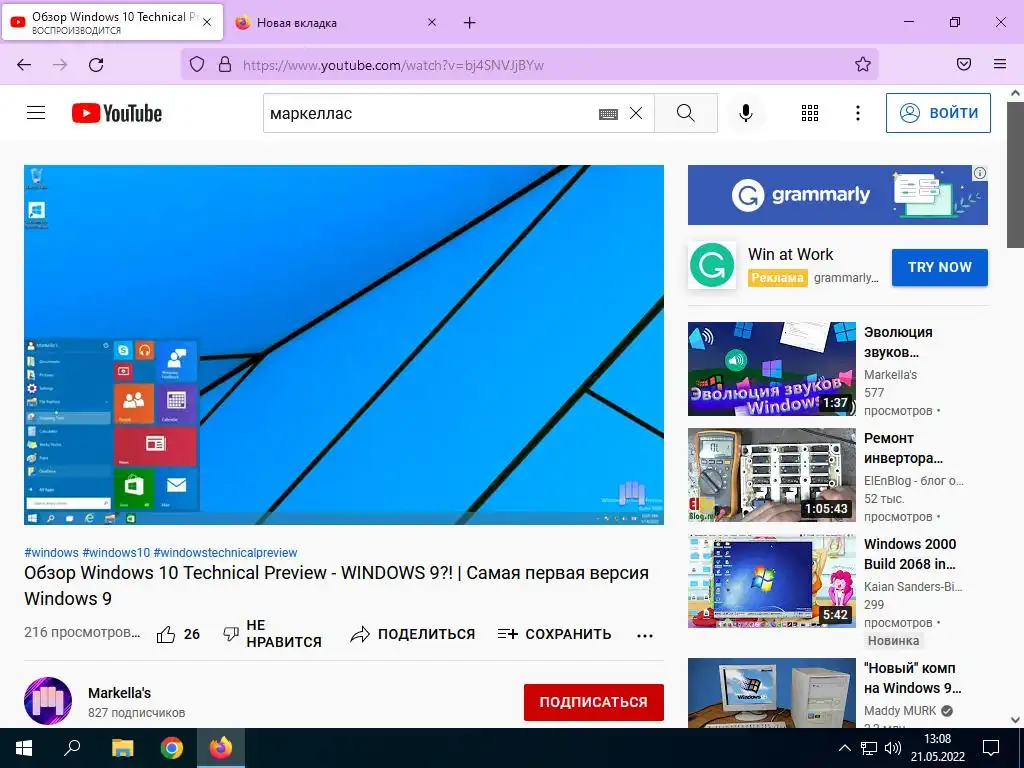This screenshot has width=1024, height=768.
Task: Open the notification action center
Action: [991, 748]
